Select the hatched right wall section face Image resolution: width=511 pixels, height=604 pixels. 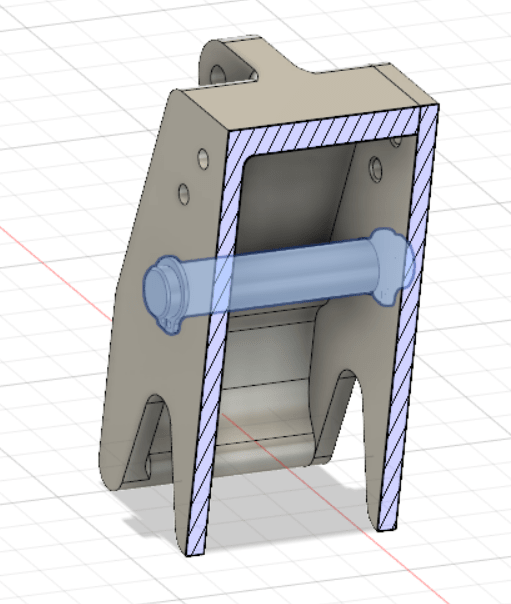[409, 316]
